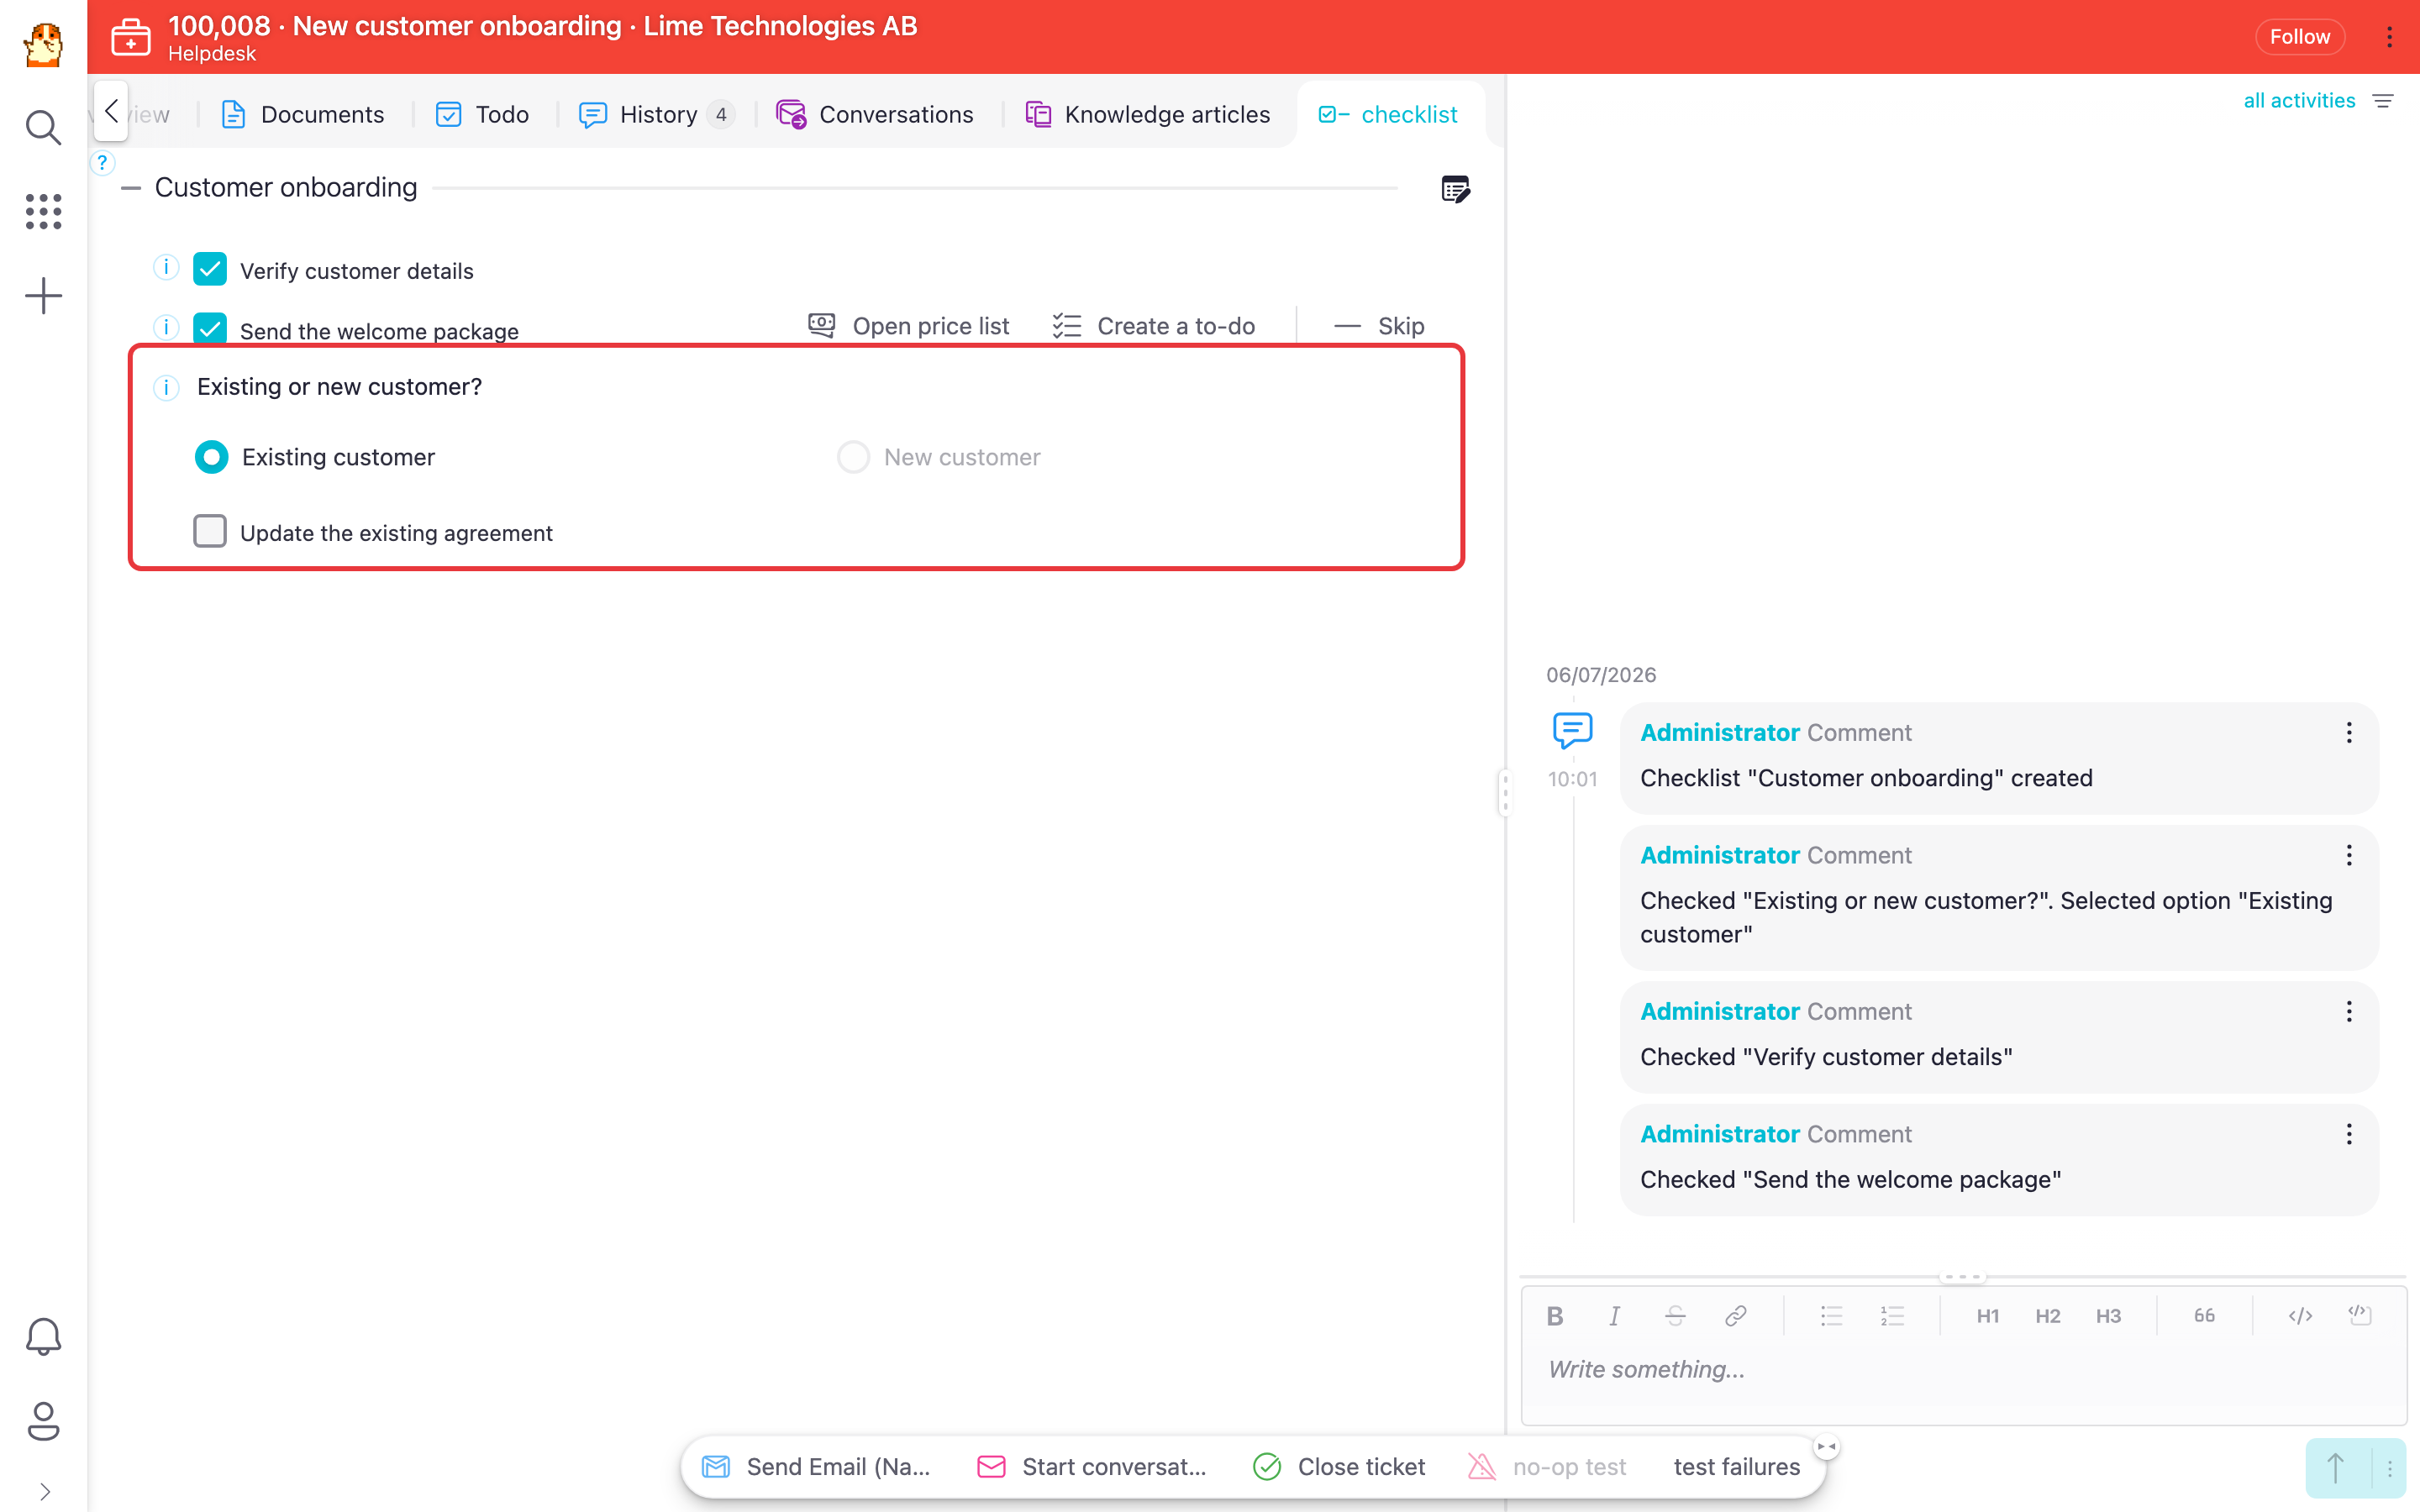
Task: Open the apps grid icon
Action: click(43, 211)
